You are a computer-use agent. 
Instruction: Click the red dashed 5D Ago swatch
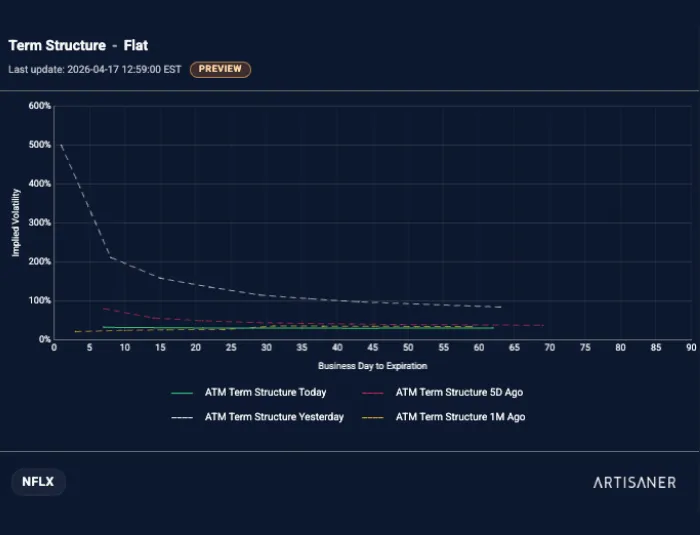click(x=373, y=393)
